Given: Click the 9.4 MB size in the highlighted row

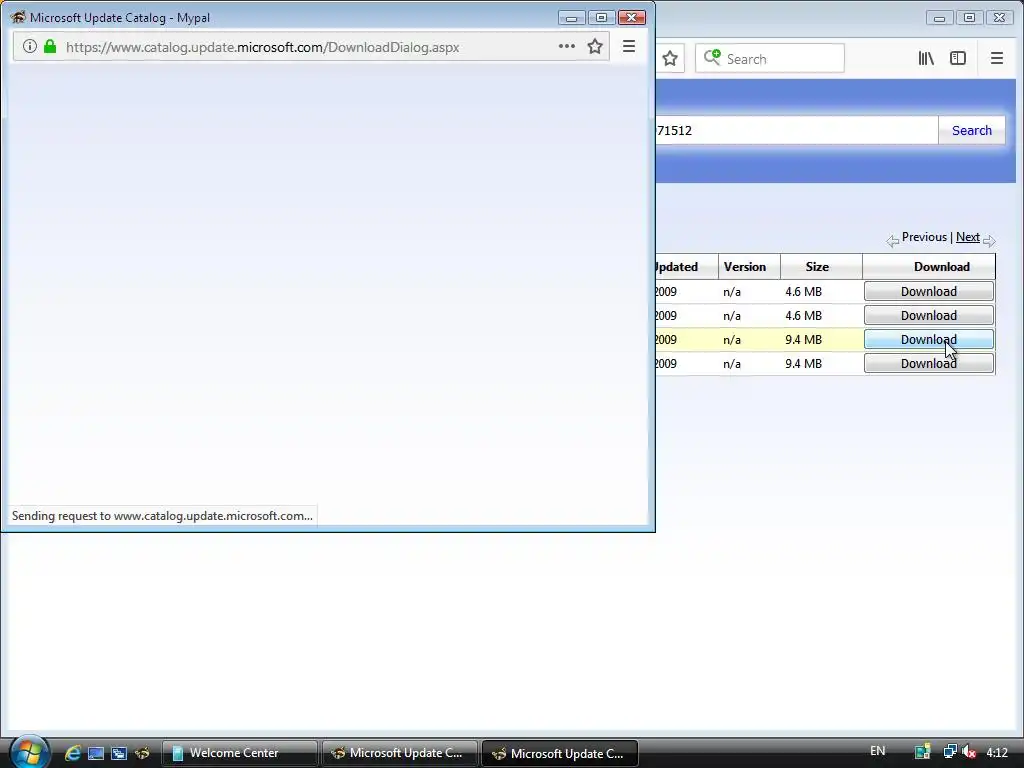Looking at the screenshot, I should tap(803, 340).
